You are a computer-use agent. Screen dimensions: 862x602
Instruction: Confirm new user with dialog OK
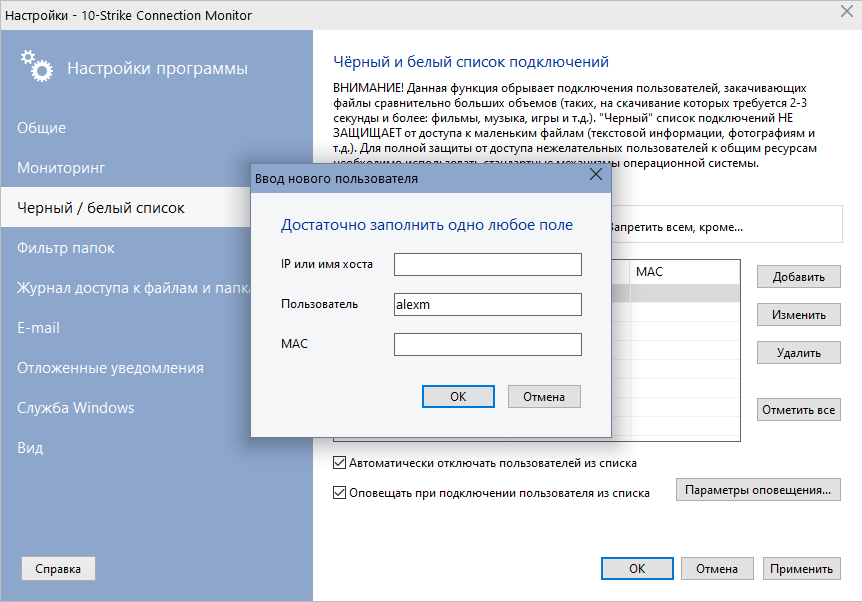point(458,396)
